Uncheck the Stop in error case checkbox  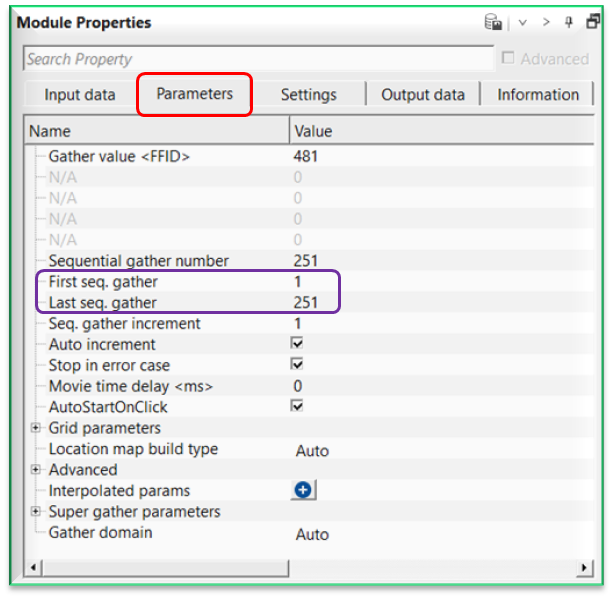point(297,365)
